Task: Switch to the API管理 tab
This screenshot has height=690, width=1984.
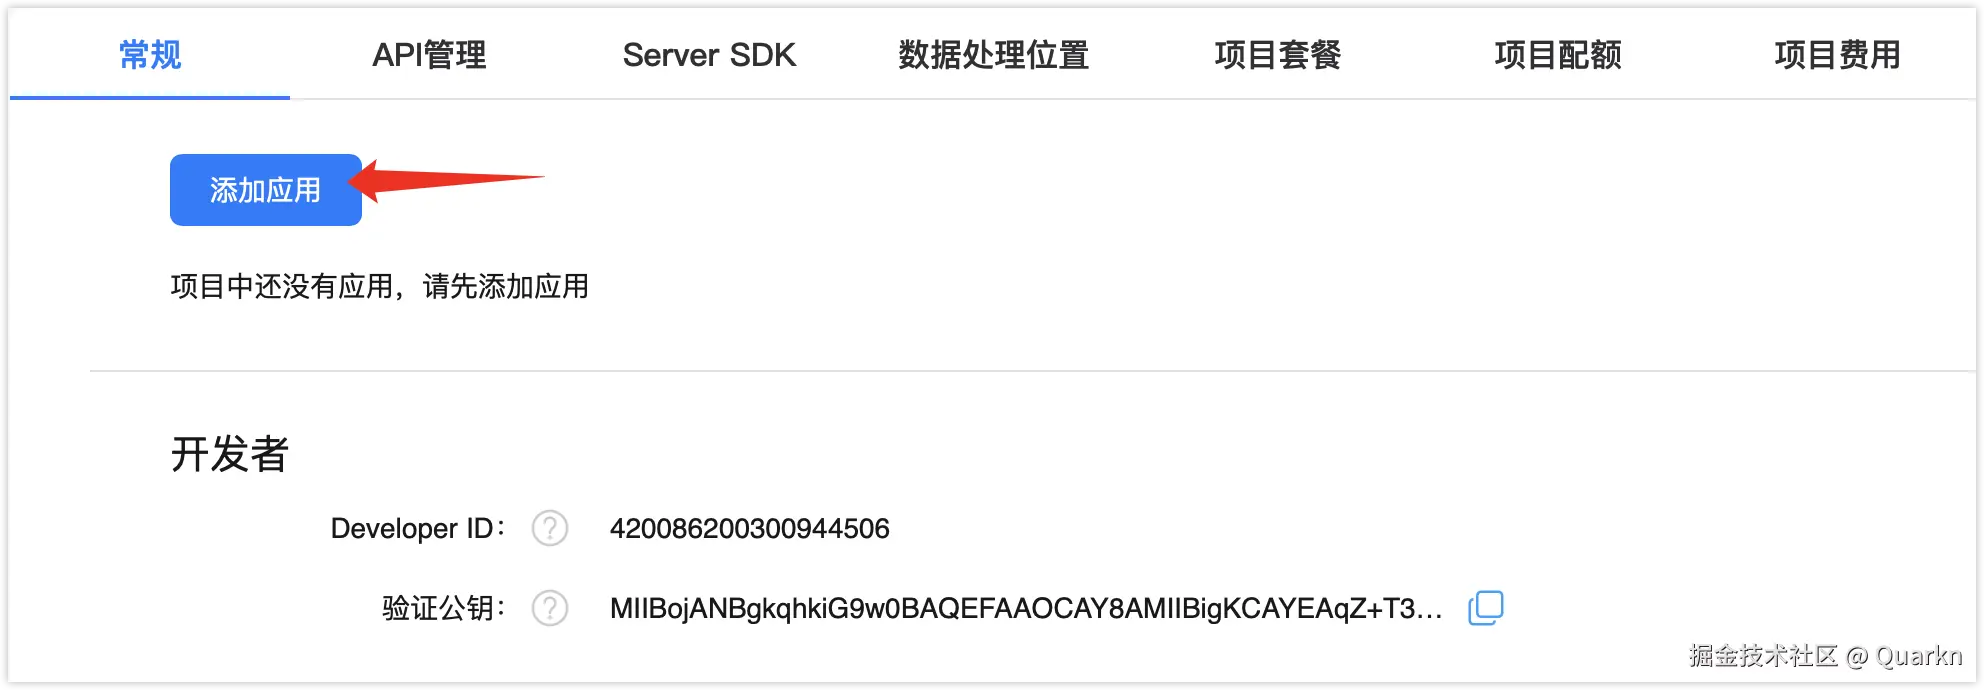Action: coord(430,55)
